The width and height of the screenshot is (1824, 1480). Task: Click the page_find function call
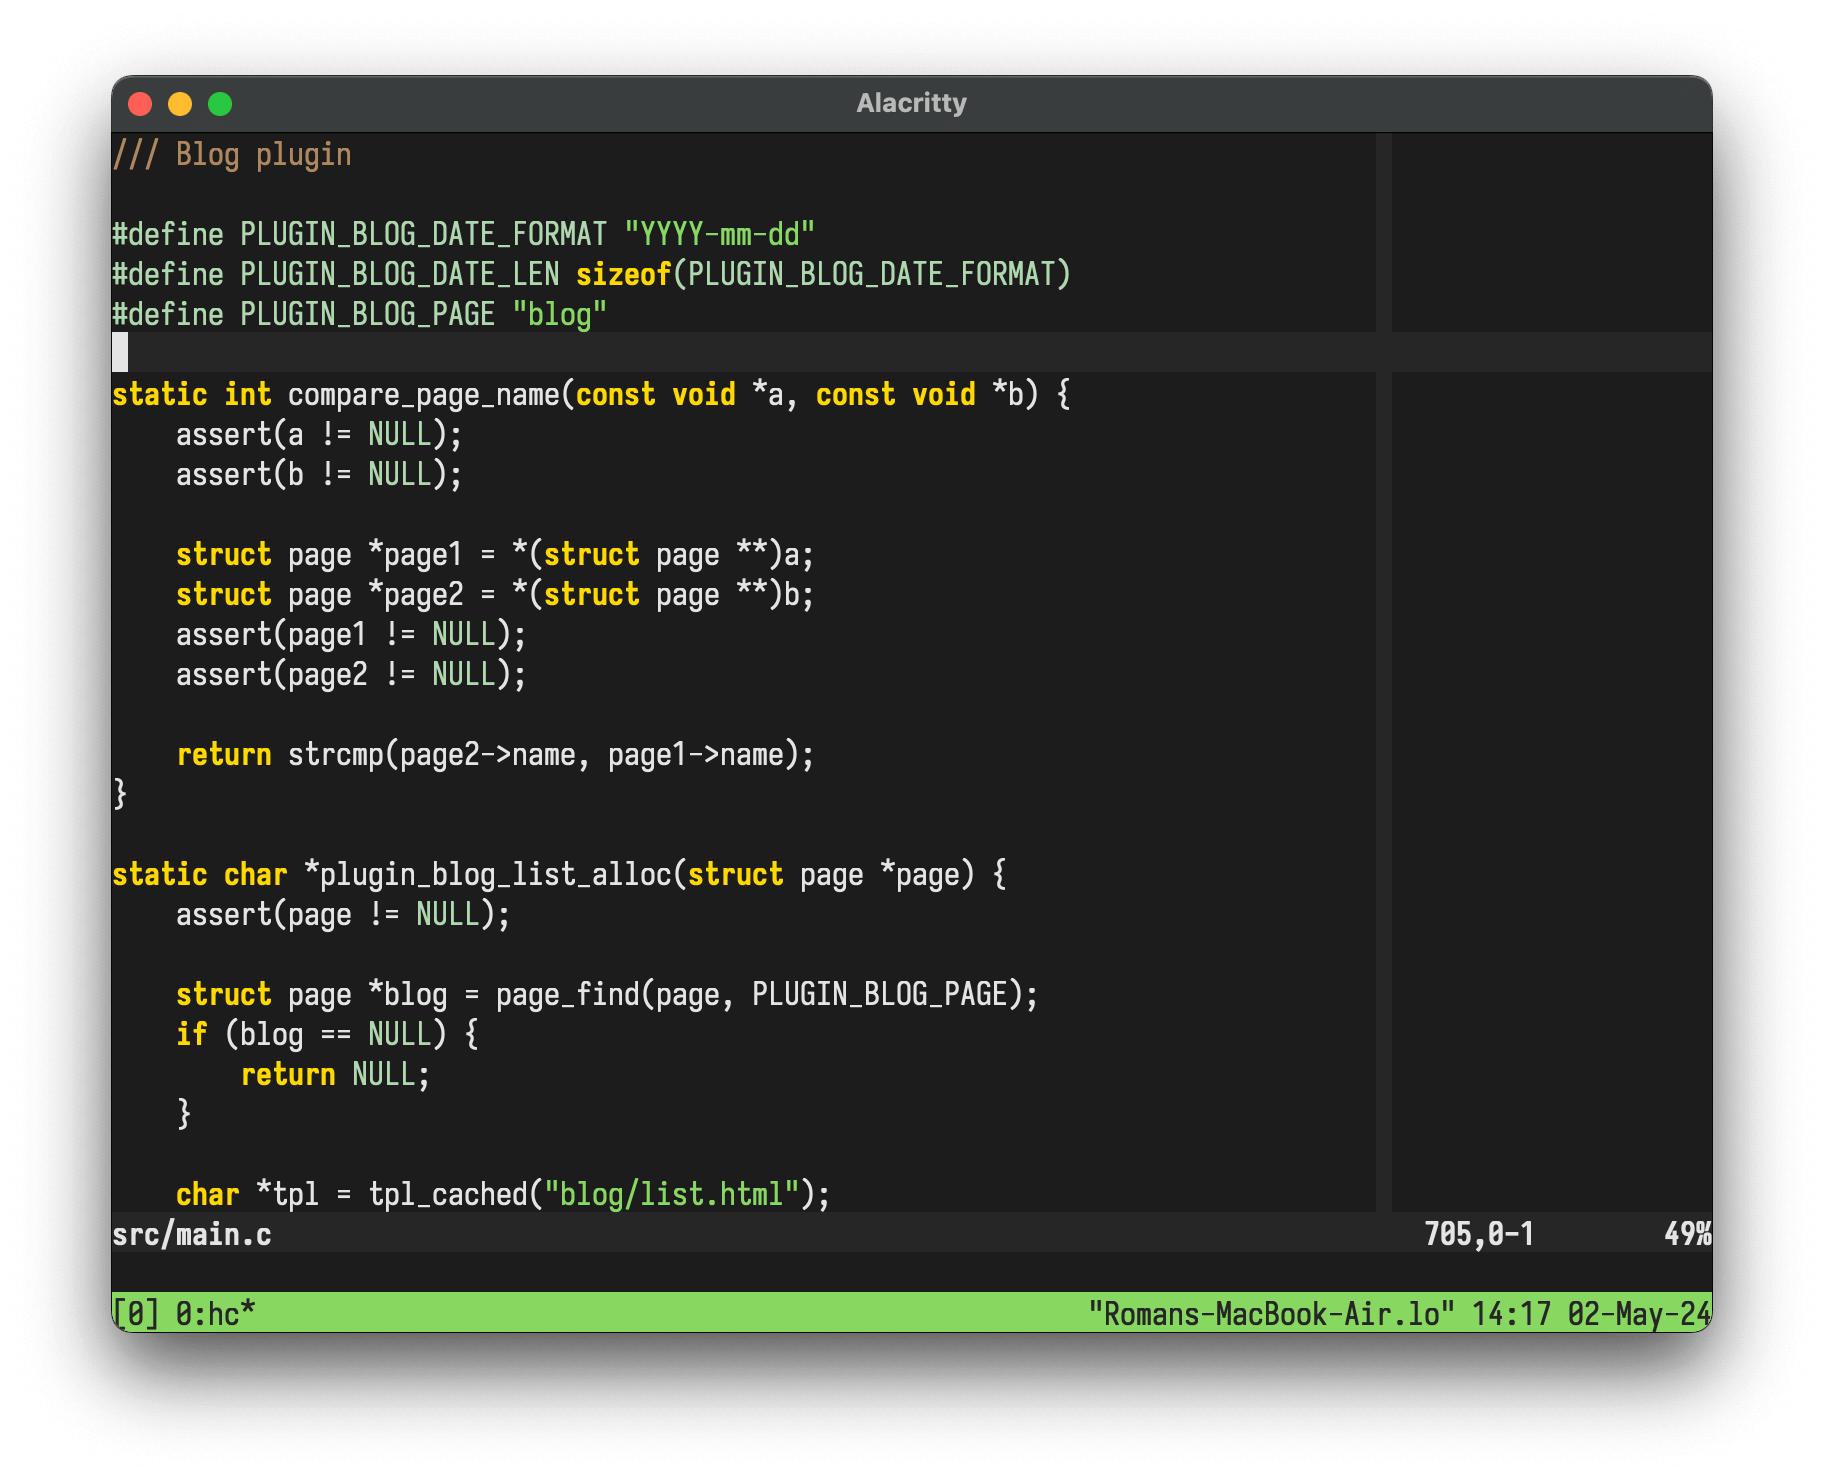tap(567, 995)
